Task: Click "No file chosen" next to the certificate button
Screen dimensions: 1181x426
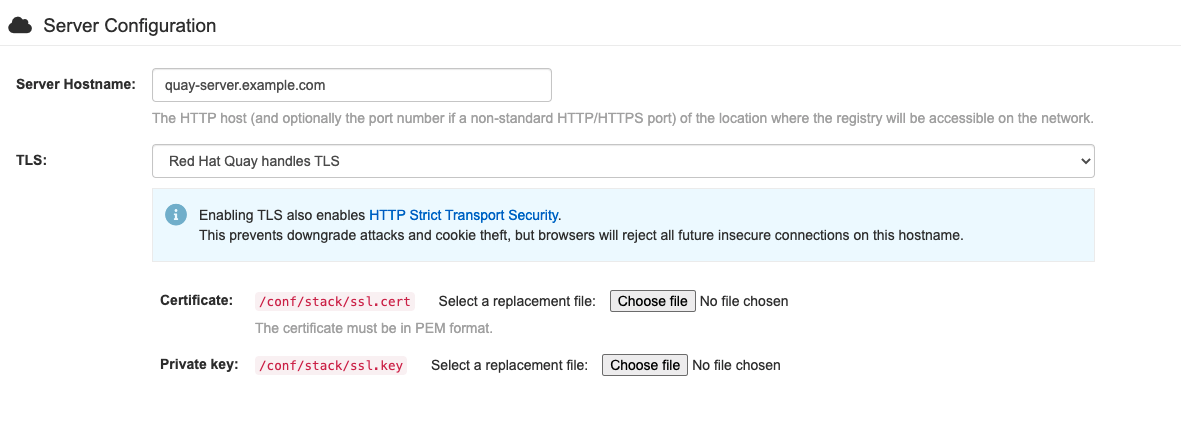Action: click(x=743, y=301)
